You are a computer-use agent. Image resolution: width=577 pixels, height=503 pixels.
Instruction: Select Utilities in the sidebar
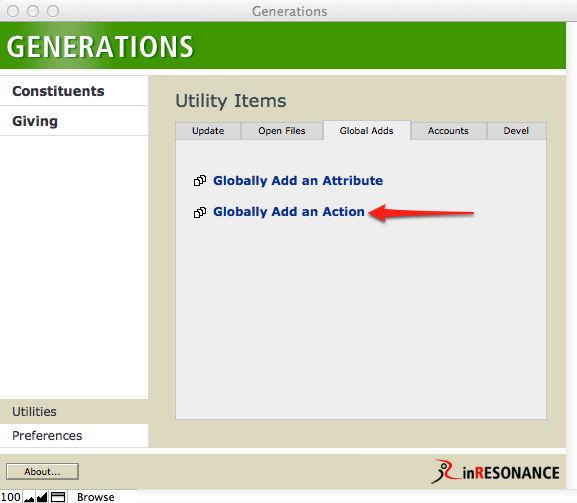pos(74,411)
